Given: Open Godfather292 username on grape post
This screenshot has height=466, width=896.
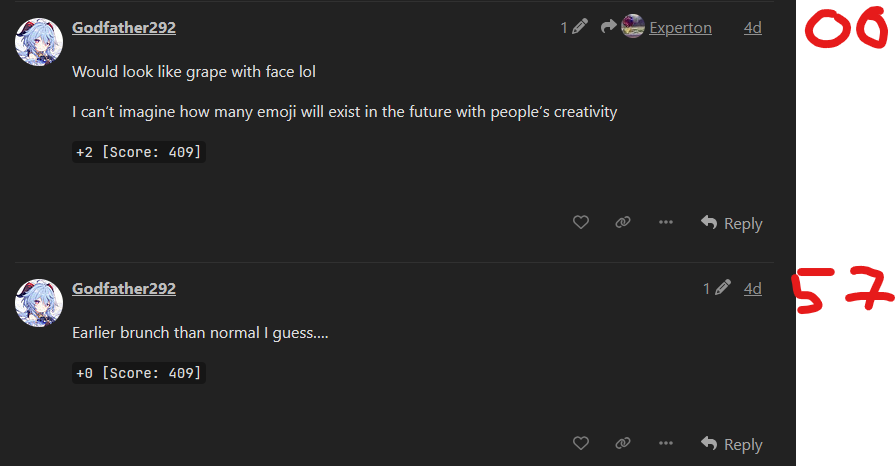Looking at the screenshot, I should click(x=124, y=28).
